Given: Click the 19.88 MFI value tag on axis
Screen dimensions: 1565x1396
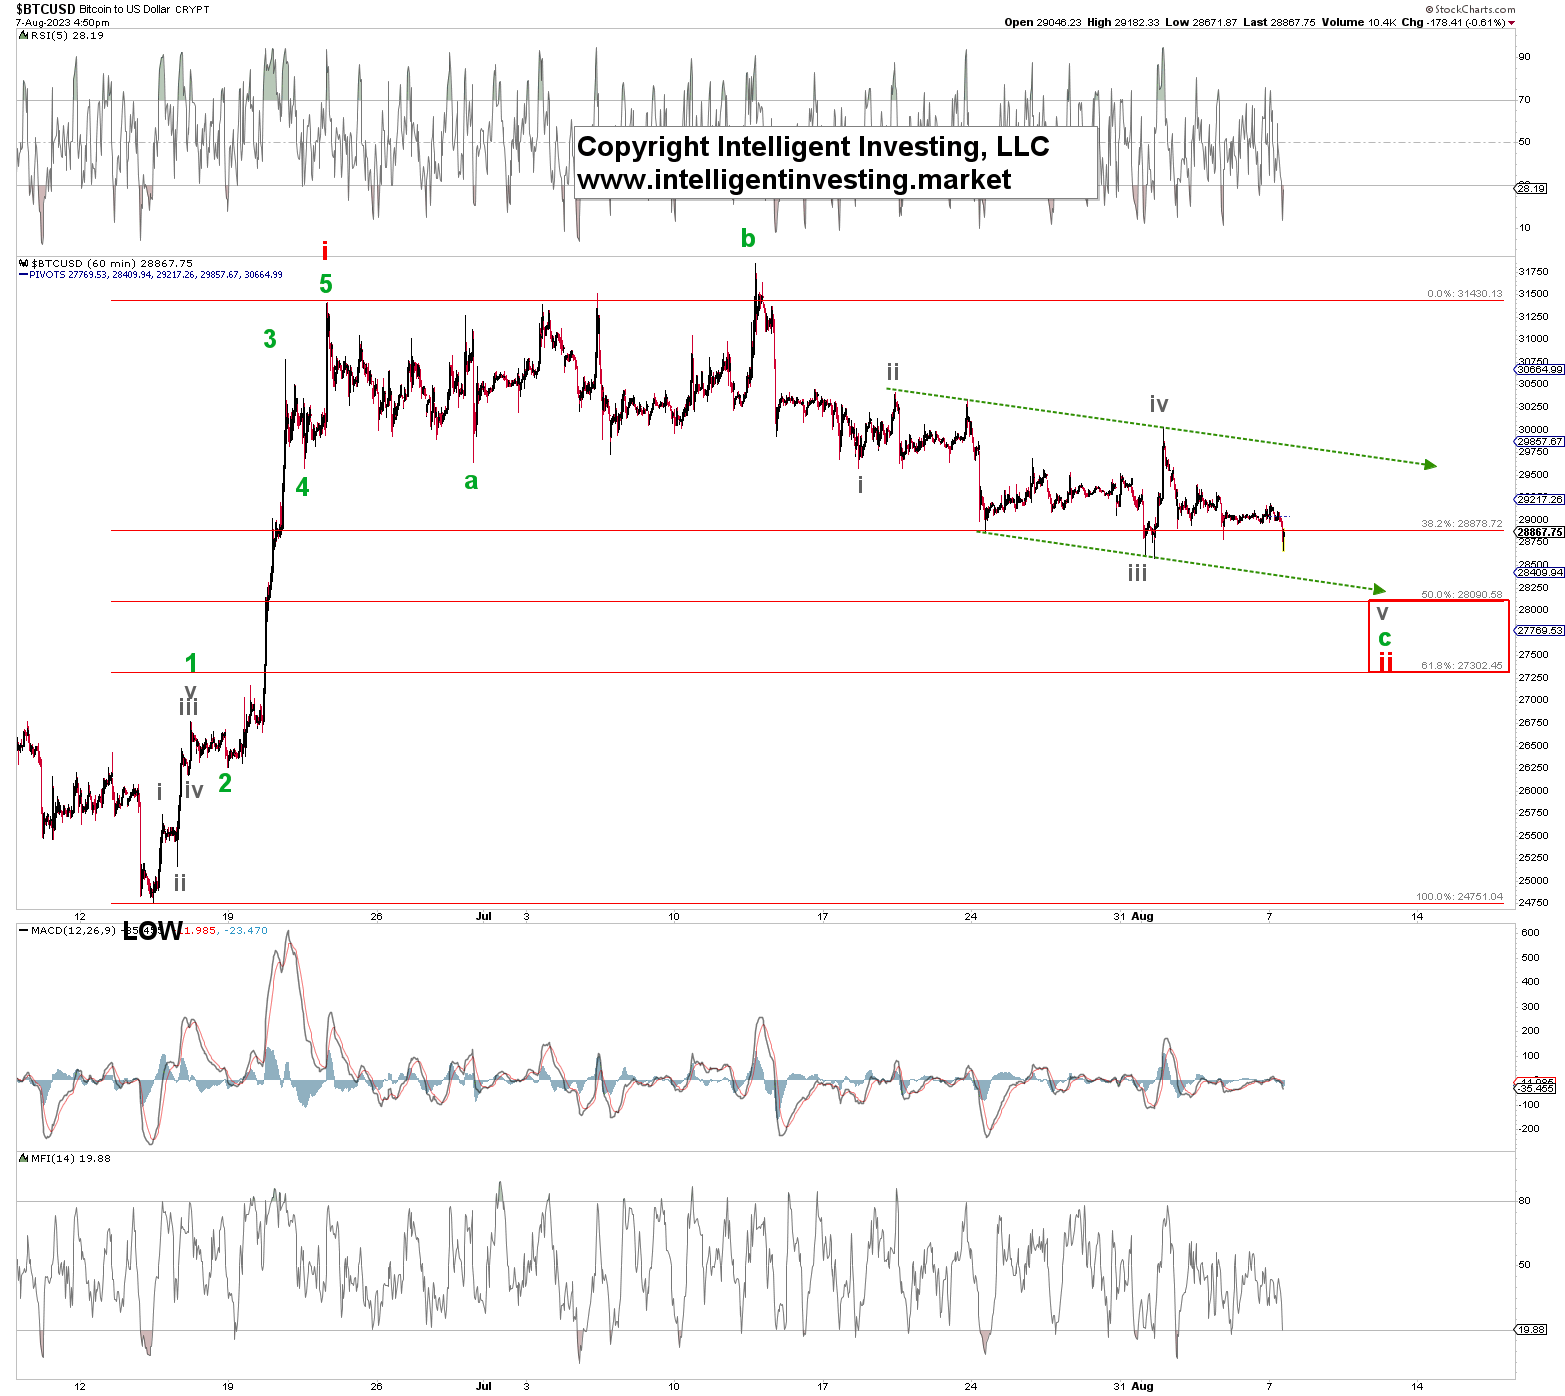Looking at the screenshot, I should coord(1531,1330).
